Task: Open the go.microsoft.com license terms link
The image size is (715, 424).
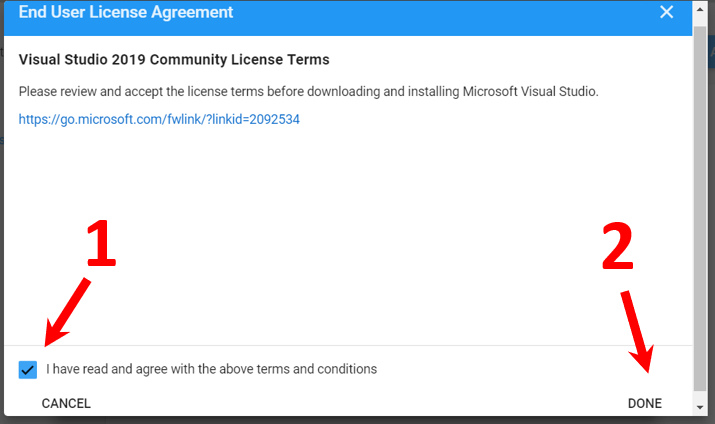Action: (x=159, y=119)
